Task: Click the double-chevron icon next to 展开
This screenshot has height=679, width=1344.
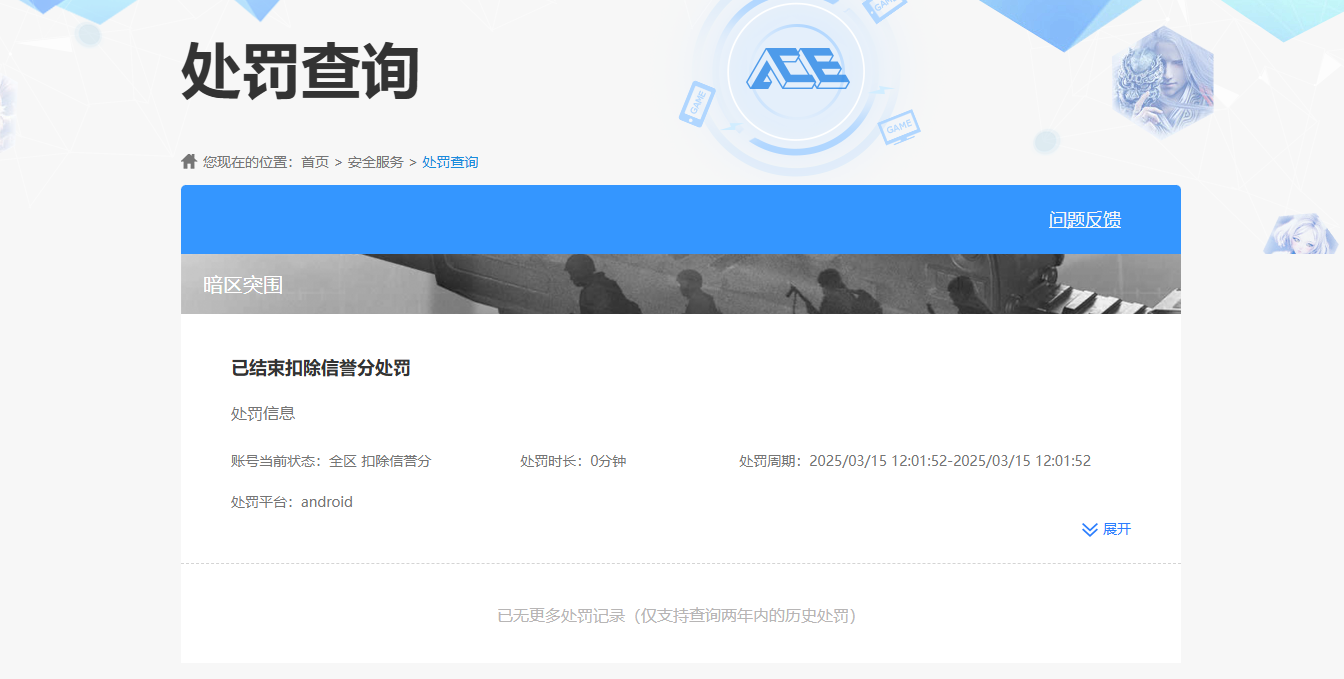Action: point(1087,529)
